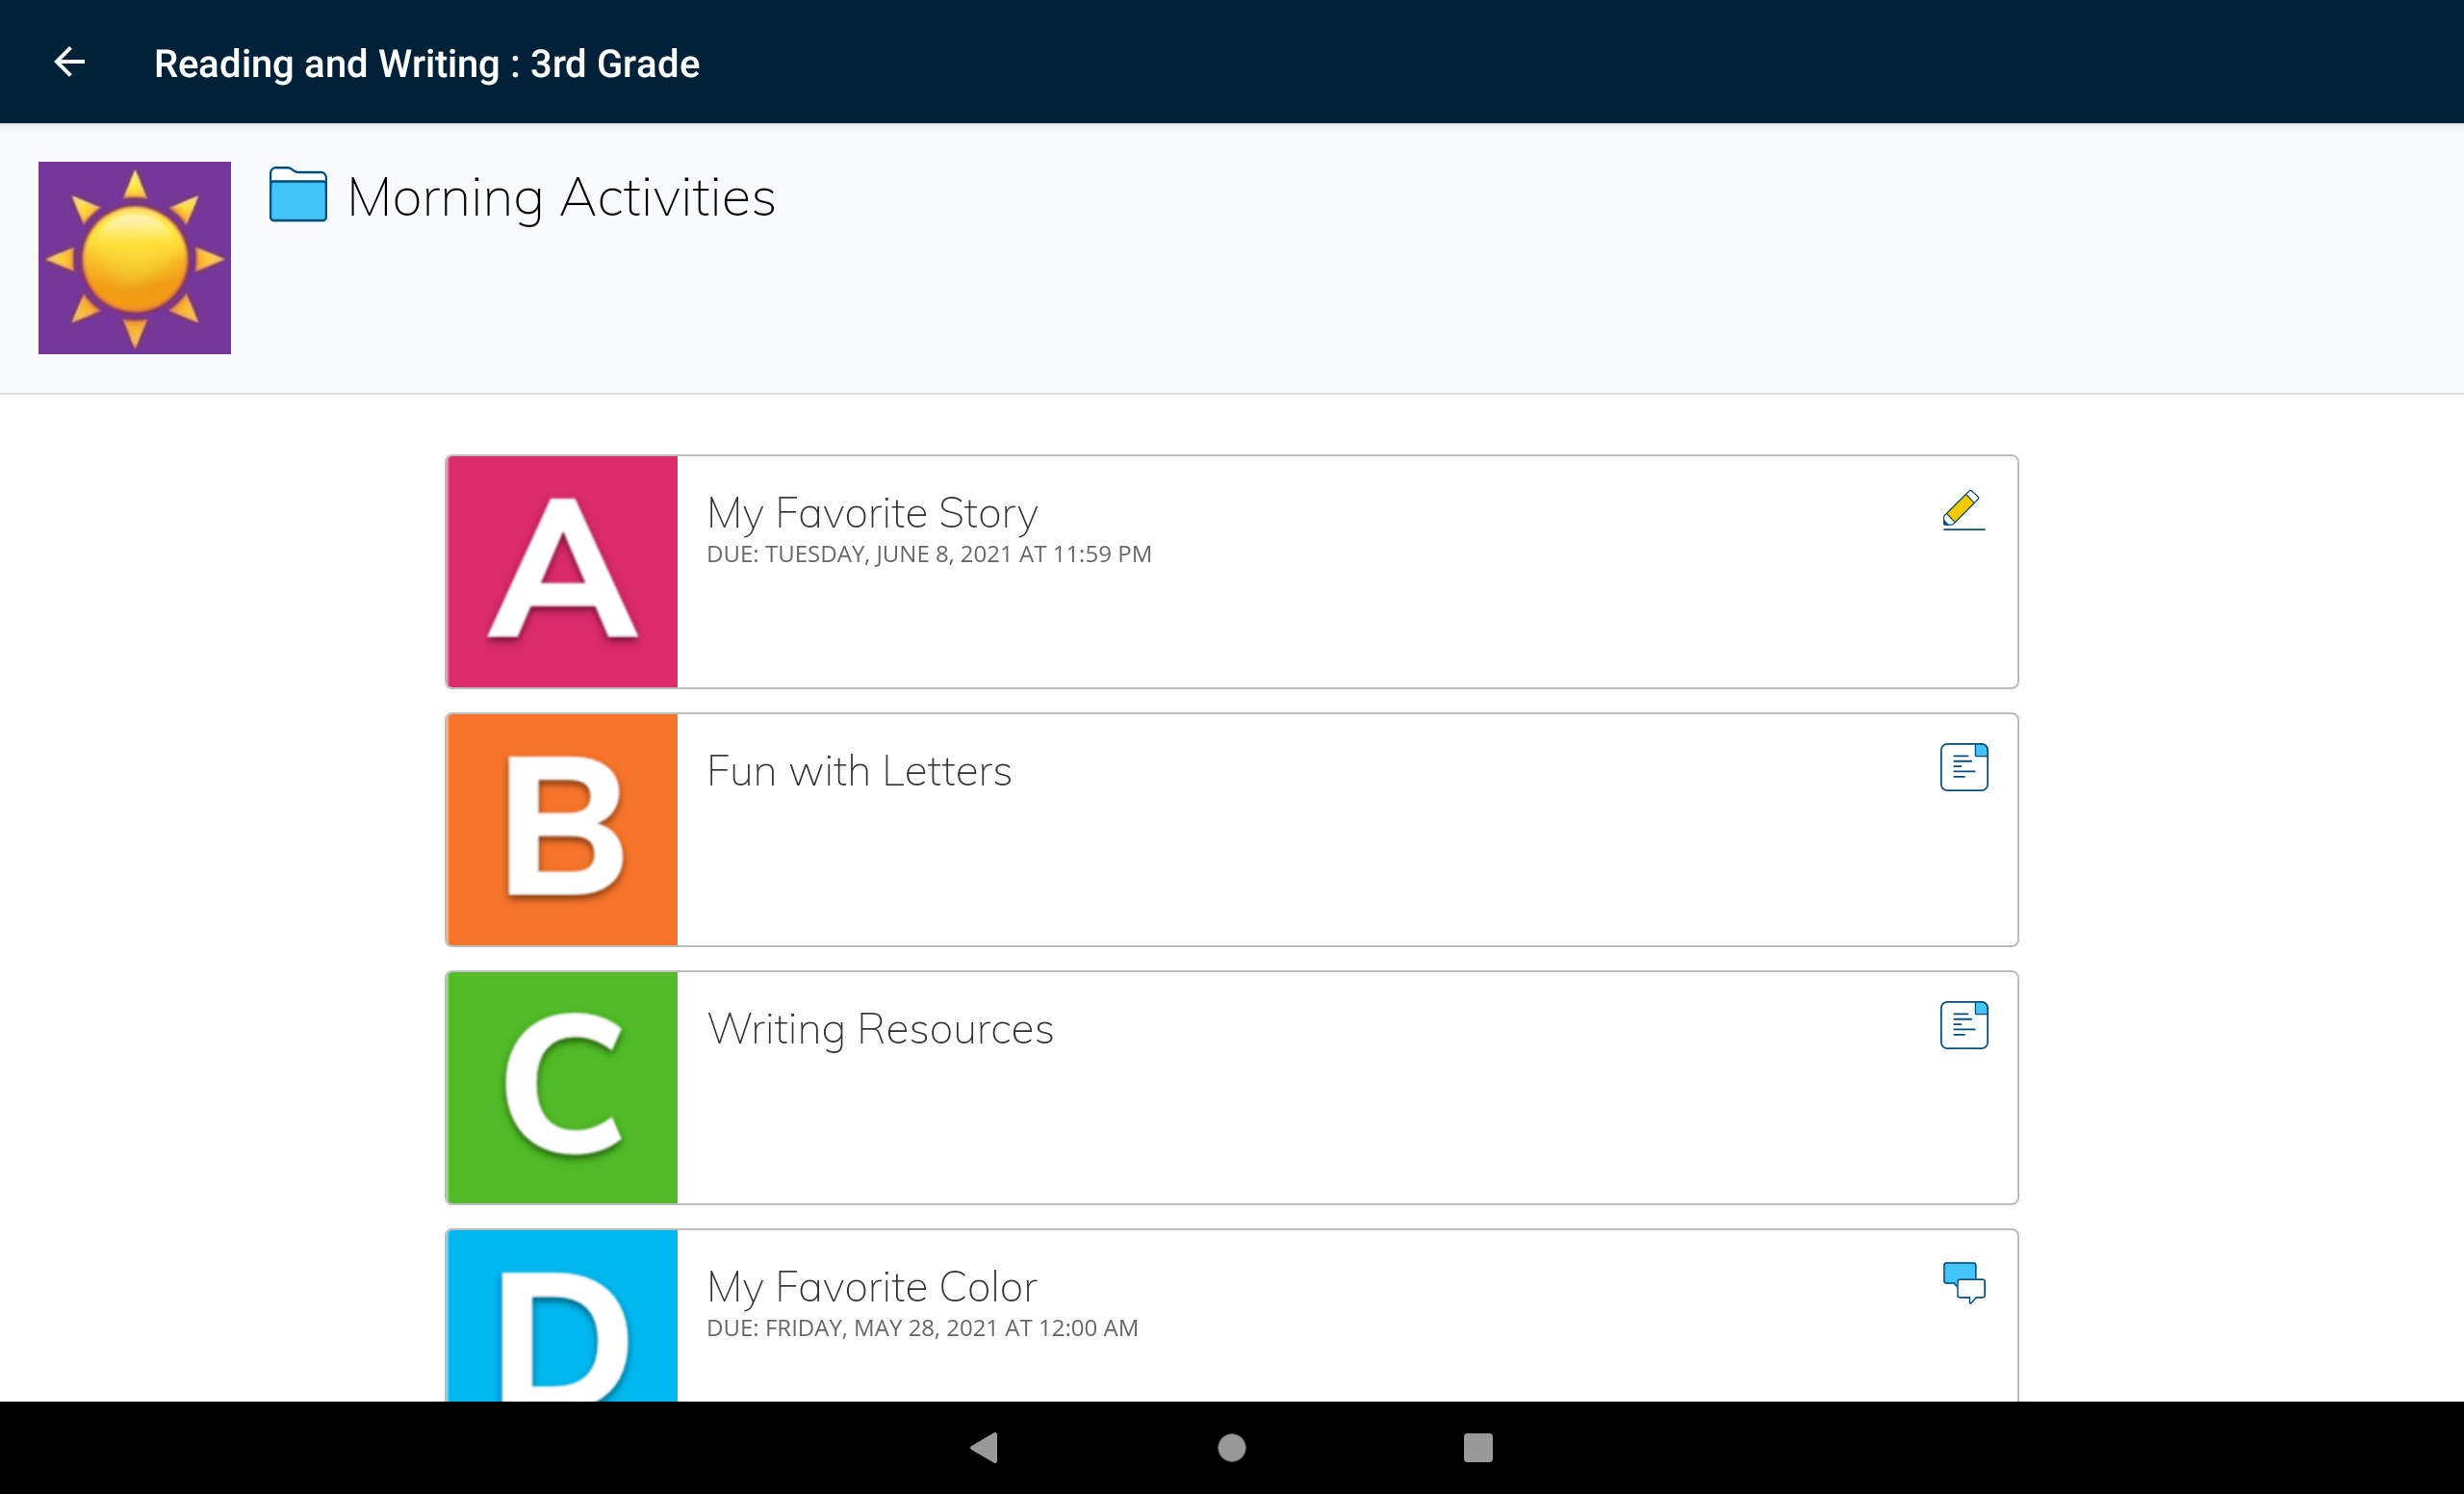The height and width of the screenshot is (1494, 2464).
Task: Click the discussion bubbles icon
Action: (1963, 1282)
